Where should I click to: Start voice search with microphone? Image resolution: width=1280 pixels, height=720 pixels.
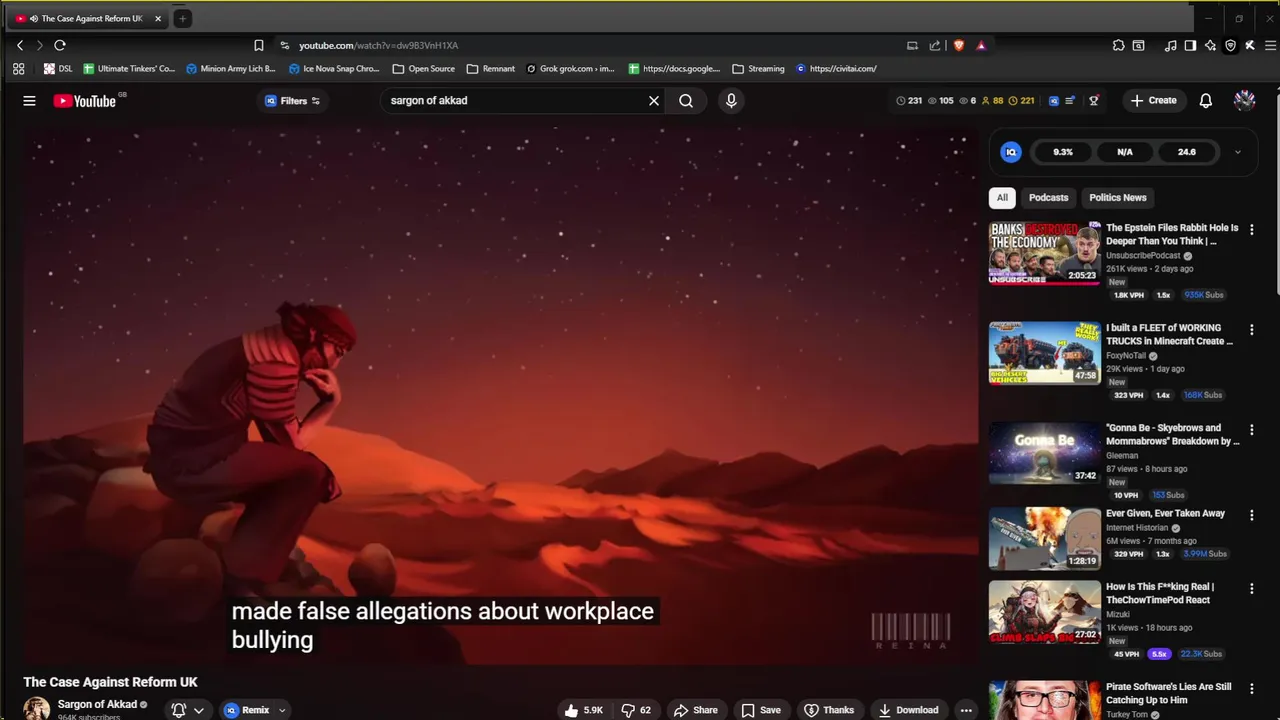(731, 100)
